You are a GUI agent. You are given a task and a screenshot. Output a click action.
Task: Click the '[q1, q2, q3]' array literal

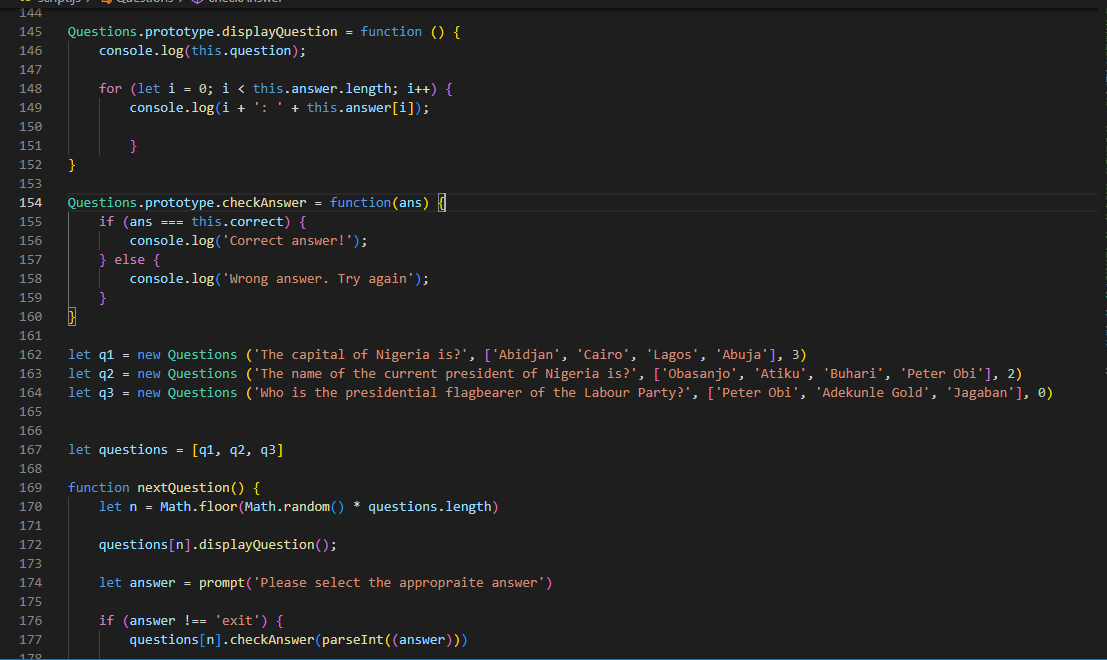[x=237, y=450]
